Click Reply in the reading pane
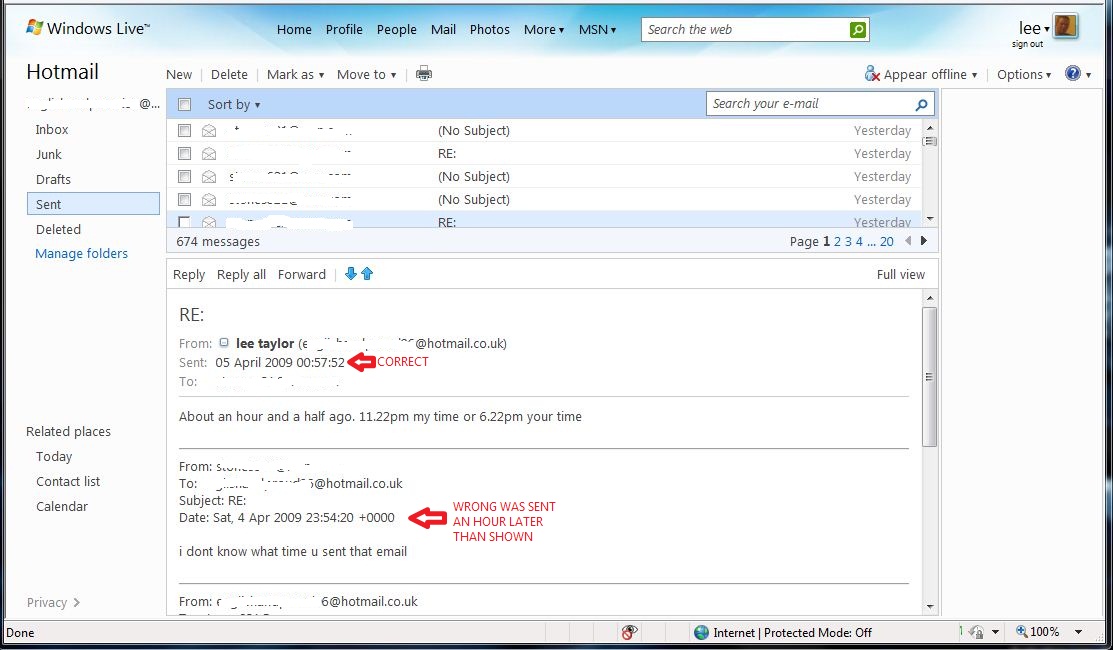The image size is (1113, 650). pos(189,274)
